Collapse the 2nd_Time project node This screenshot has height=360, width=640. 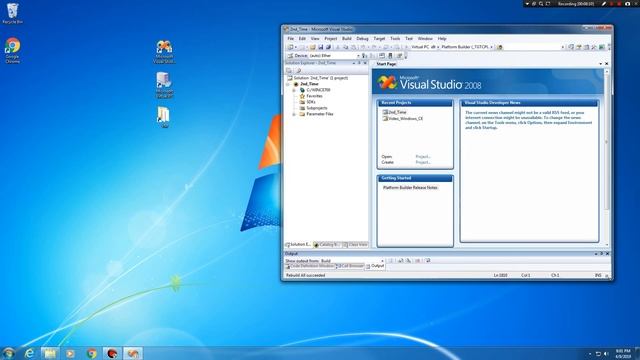pos(288,84)
